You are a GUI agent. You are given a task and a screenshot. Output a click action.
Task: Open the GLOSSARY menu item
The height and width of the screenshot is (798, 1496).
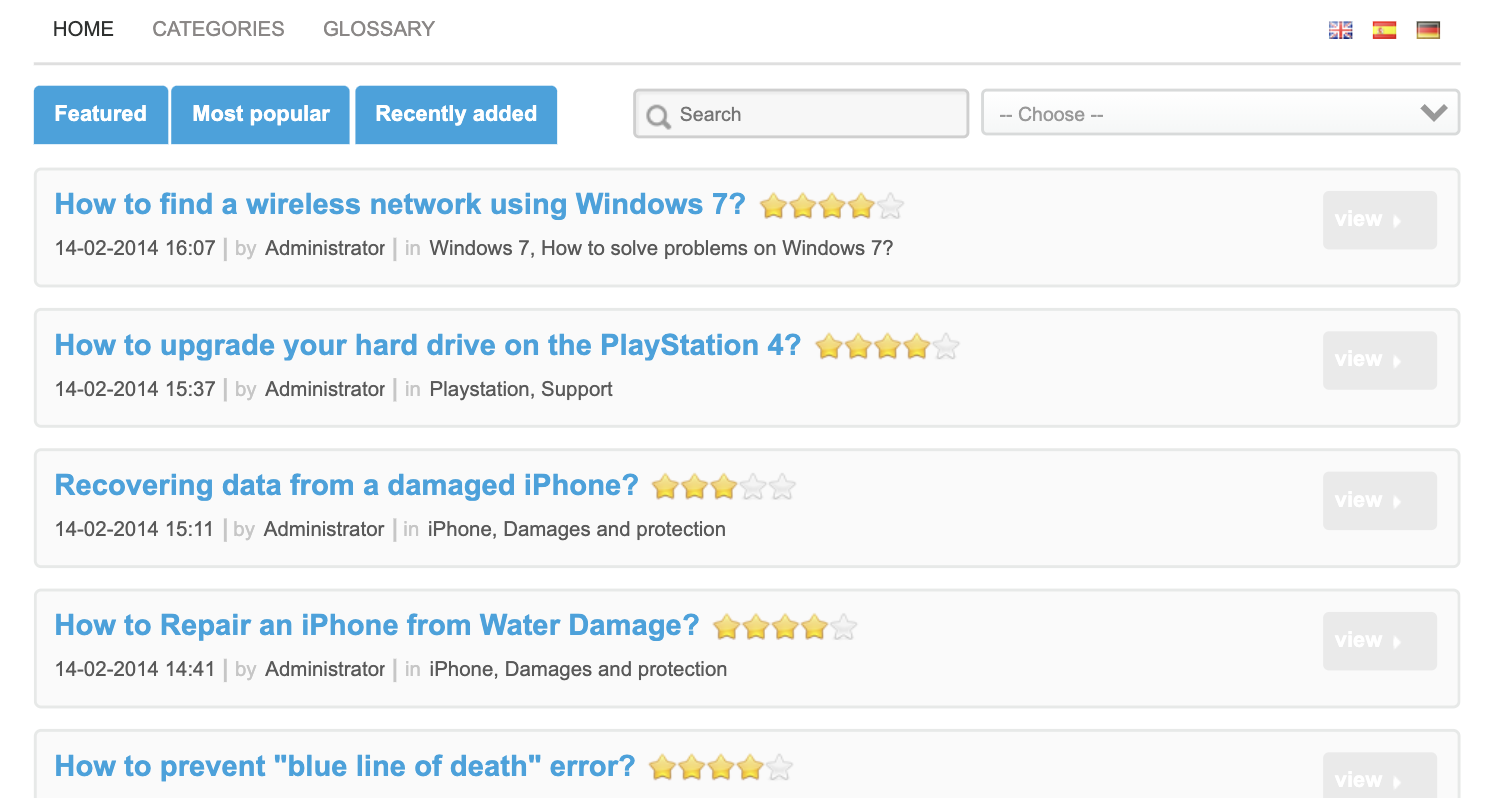tap(379, 29)
